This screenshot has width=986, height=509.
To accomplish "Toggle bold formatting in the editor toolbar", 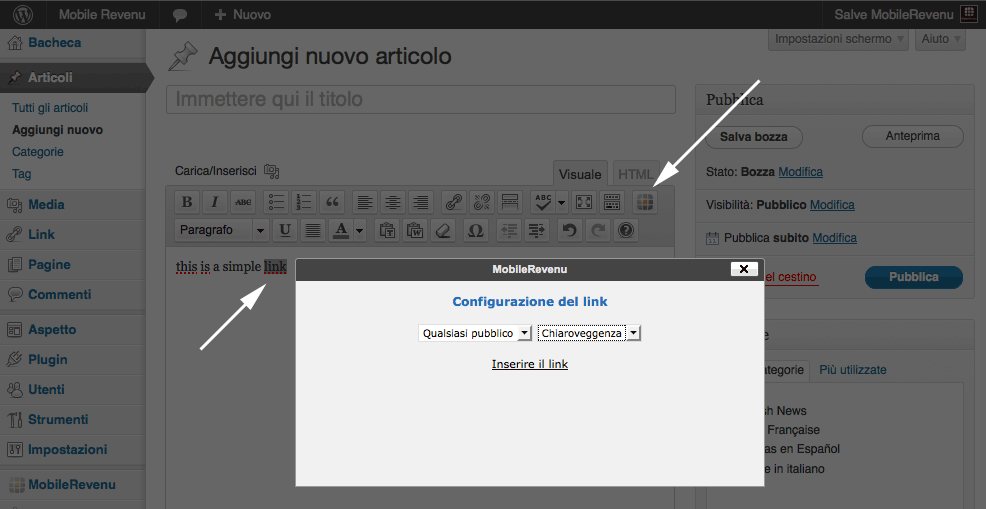I will tap(187, 202).
